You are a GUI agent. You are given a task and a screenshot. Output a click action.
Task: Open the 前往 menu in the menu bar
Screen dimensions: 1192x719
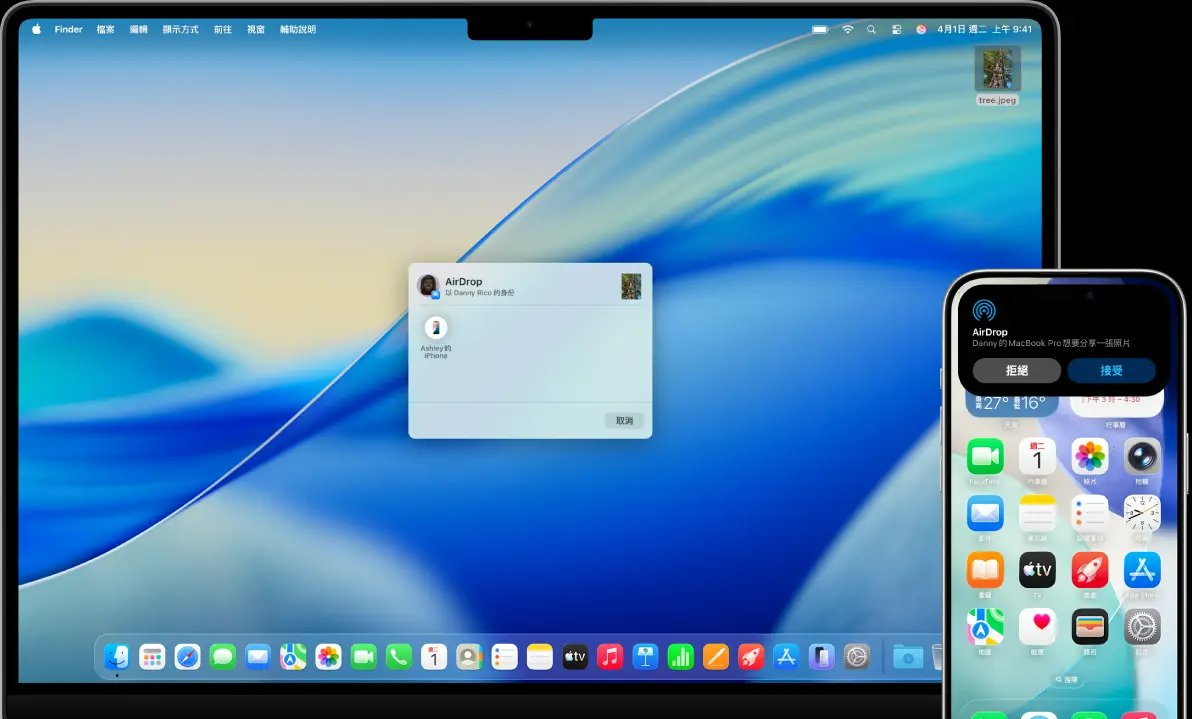(222, 29)
